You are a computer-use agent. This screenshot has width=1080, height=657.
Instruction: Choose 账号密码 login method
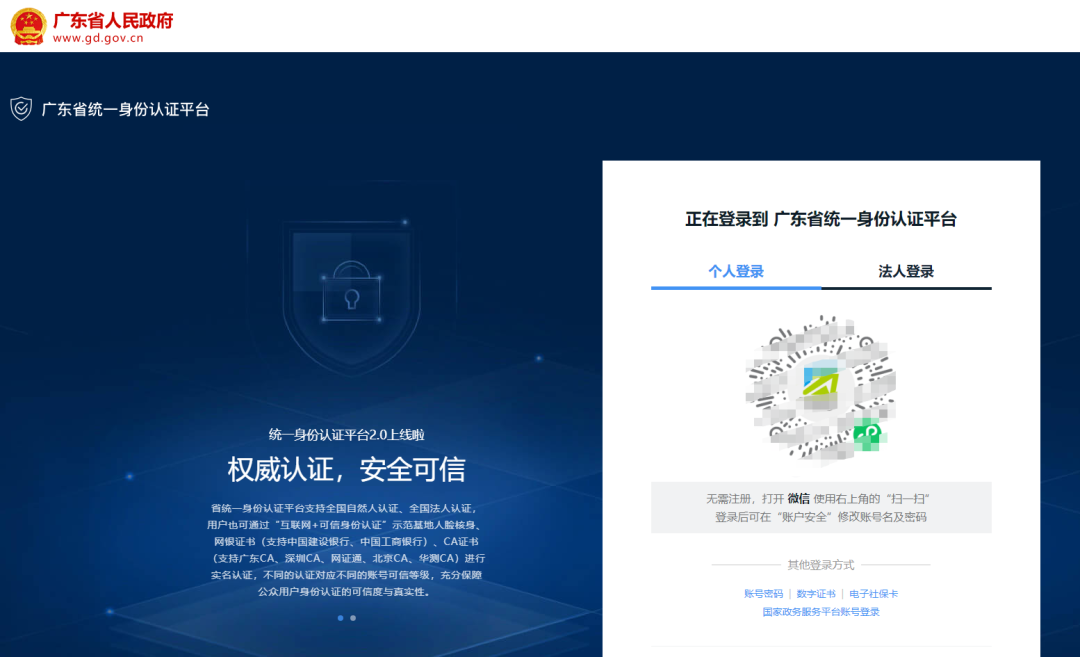point(763,594)
